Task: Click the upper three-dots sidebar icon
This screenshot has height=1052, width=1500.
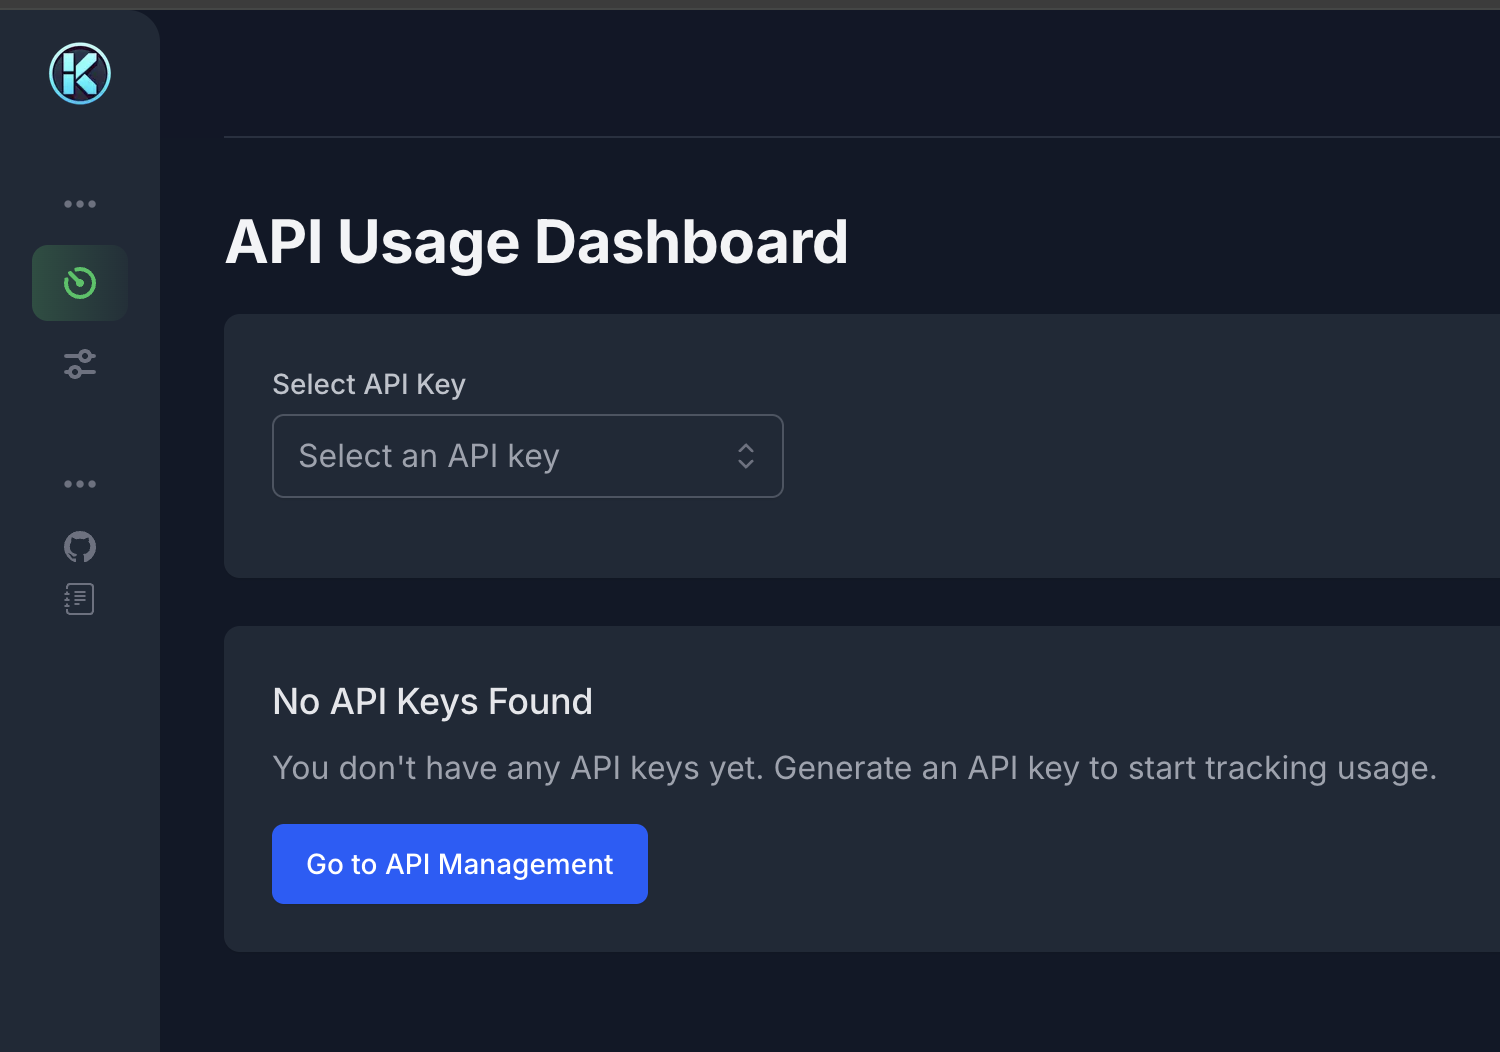Action: point(80,204)
